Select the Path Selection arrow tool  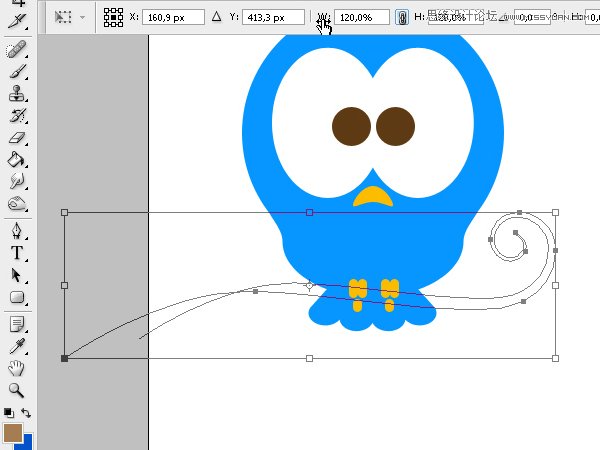pyautogui.click(x=16, y=275)
